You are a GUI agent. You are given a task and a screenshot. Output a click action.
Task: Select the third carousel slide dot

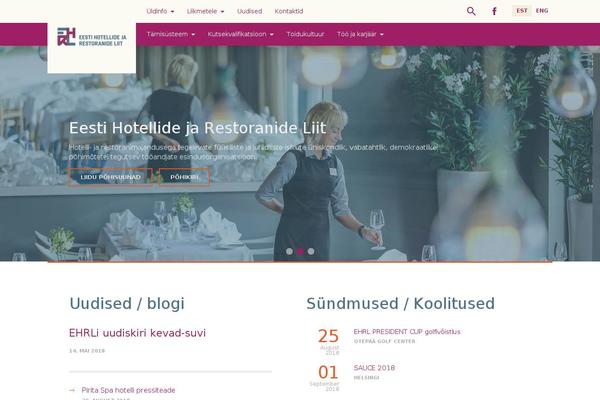pyautogui.click(x=311, y=251)
